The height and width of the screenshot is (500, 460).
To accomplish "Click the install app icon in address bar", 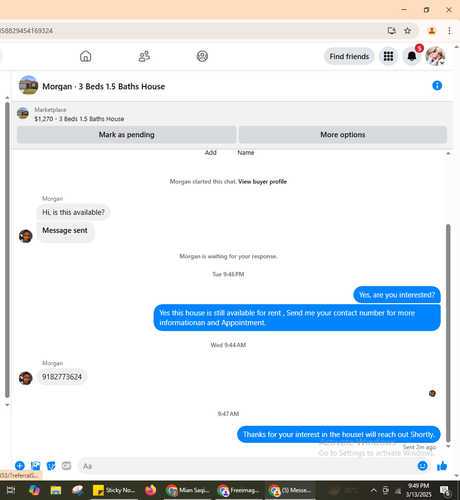I will click(x=392, y=31).
